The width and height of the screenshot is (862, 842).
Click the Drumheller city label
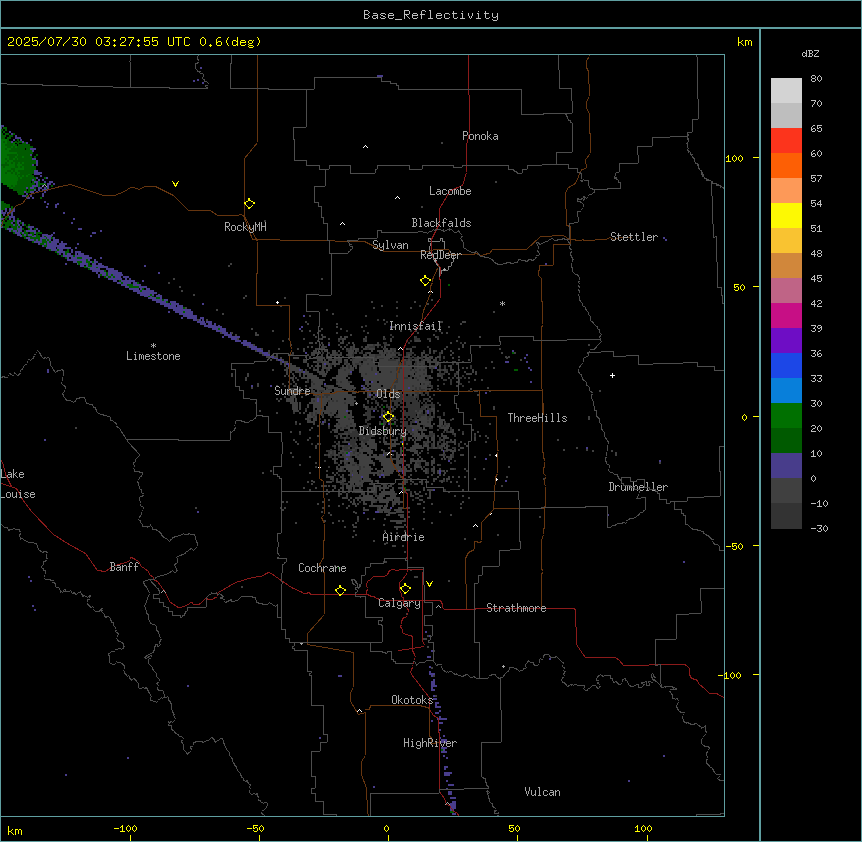638,487
